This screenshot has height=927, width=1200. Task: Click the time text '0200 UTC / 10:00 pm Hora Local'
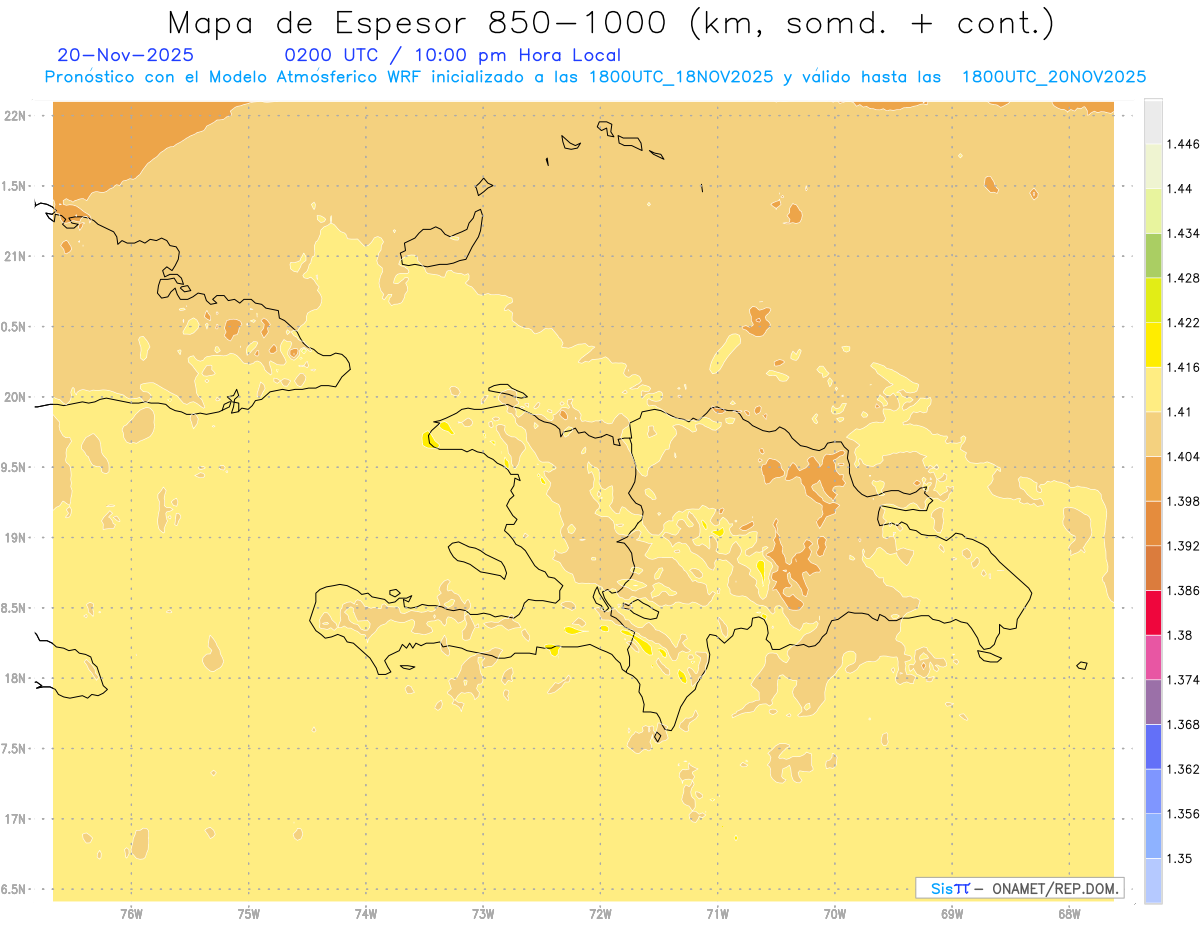coord(453,55)
